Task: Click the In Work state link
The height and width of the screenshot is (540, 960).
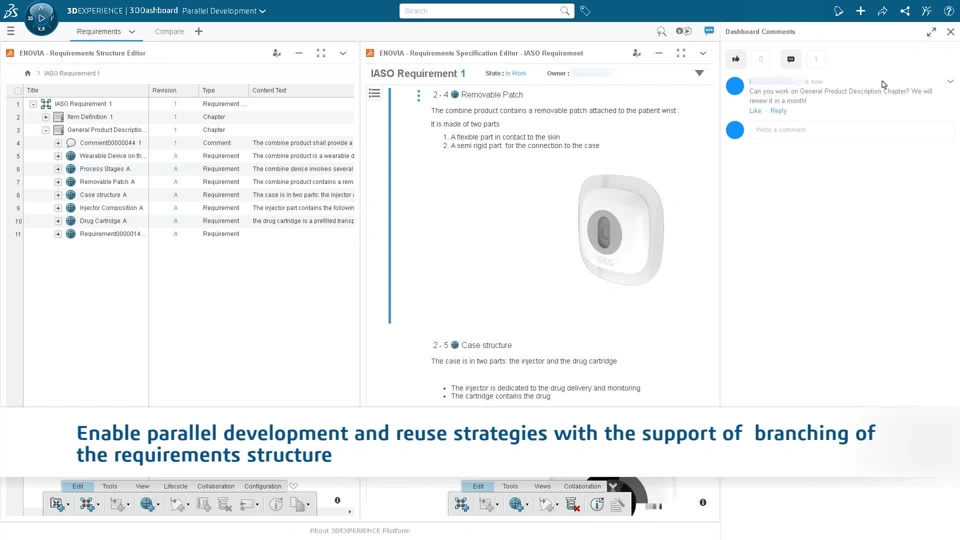Action: coord(516,73)
